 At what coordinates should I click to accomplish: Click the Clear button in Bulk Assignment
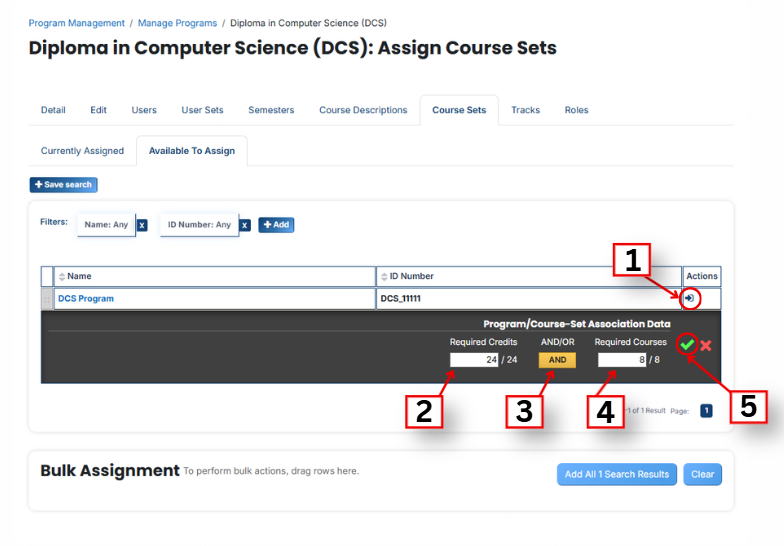(x=702, y=474)
